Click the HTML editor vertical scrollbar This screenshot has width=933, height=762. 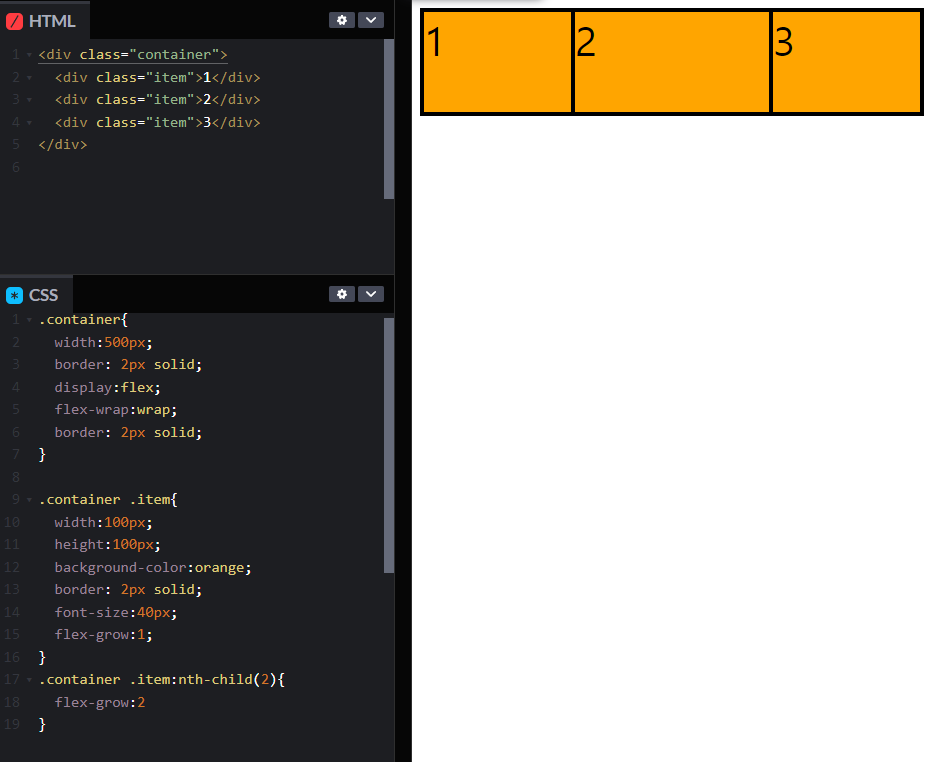[x=389, y=119]
